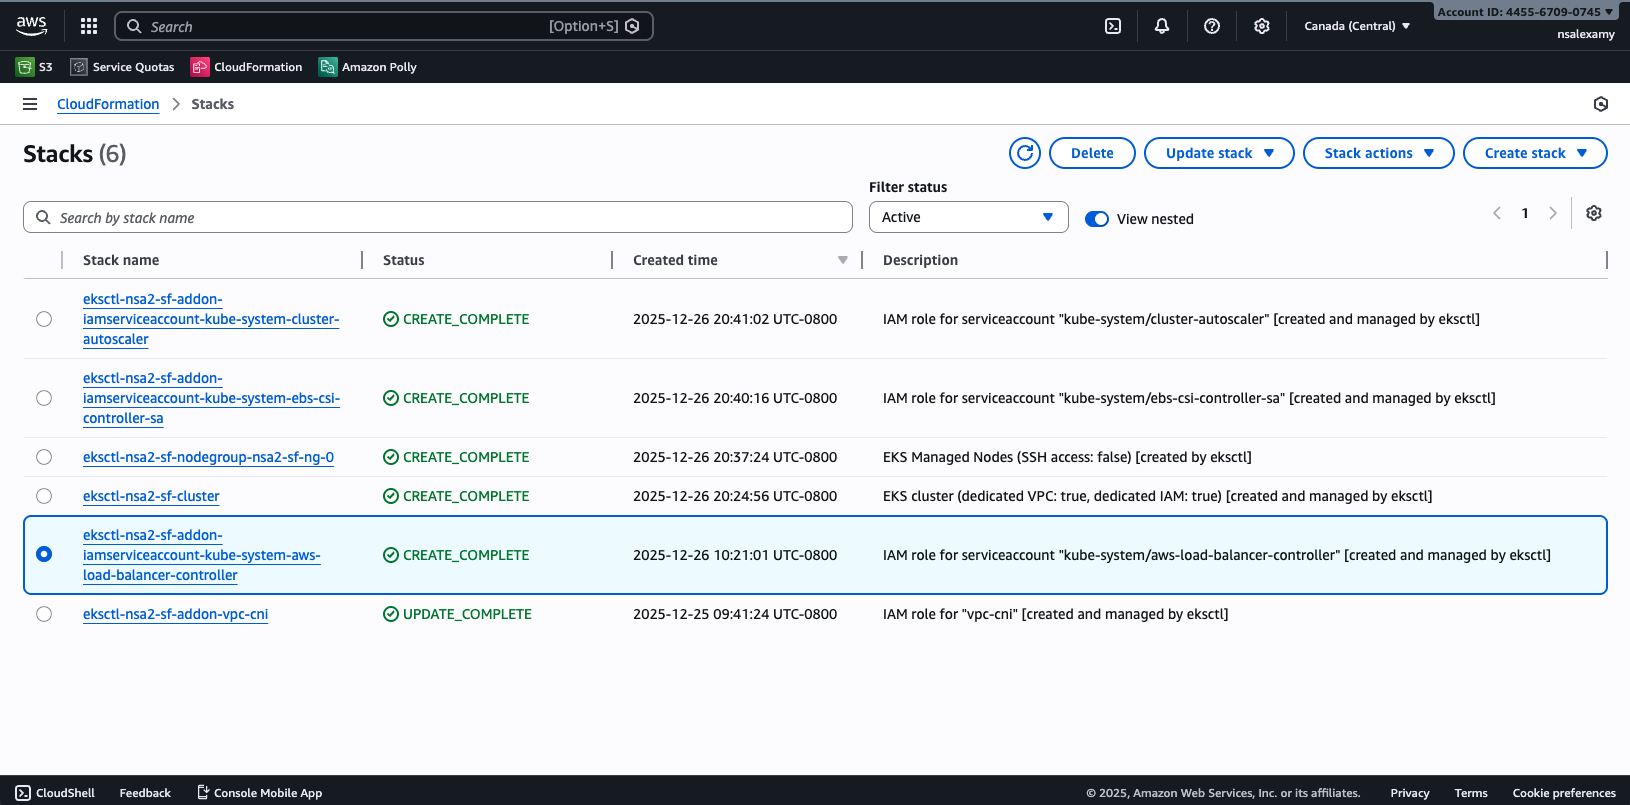Screen dimensions: 1630x805
Task: Select aws-load-balancer-controller stack radio button
Action: click(44, 554)
